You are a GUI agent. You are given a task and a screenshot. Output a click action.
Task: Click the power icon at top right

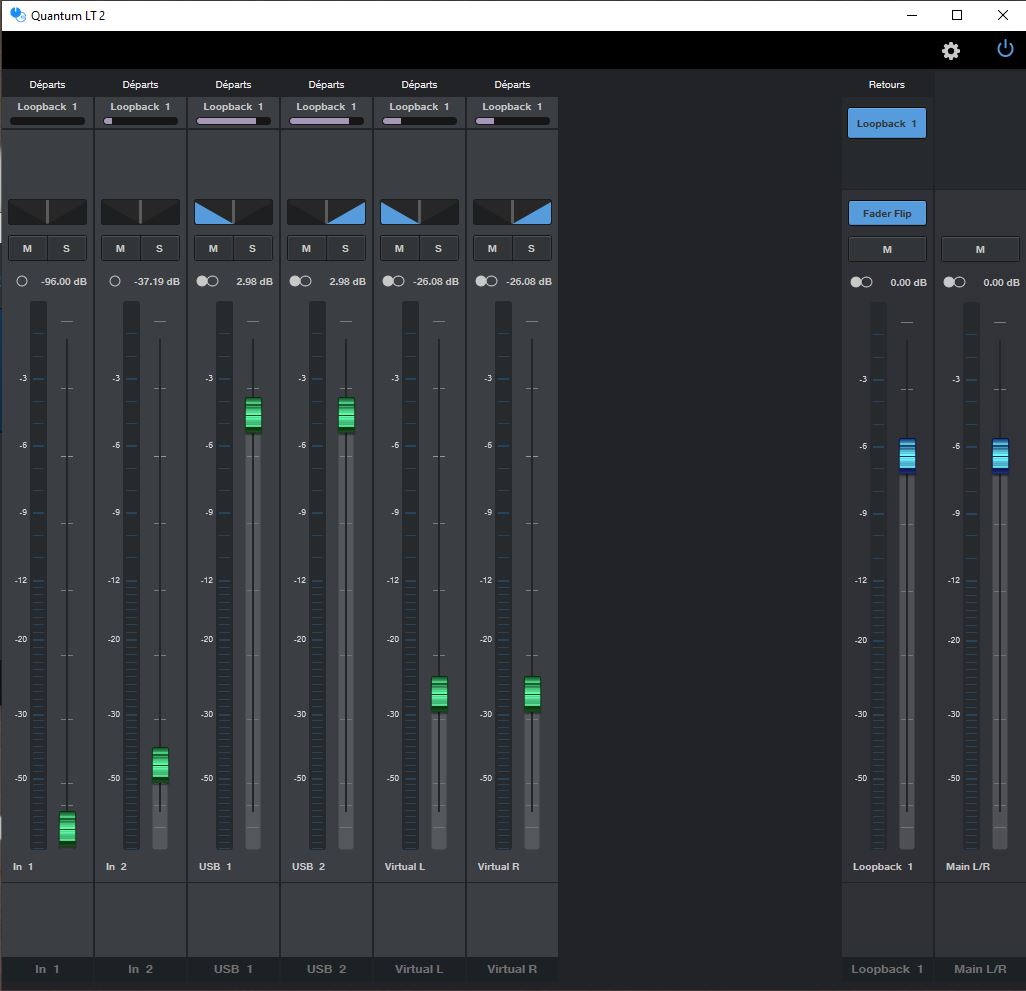point(1004,47)
